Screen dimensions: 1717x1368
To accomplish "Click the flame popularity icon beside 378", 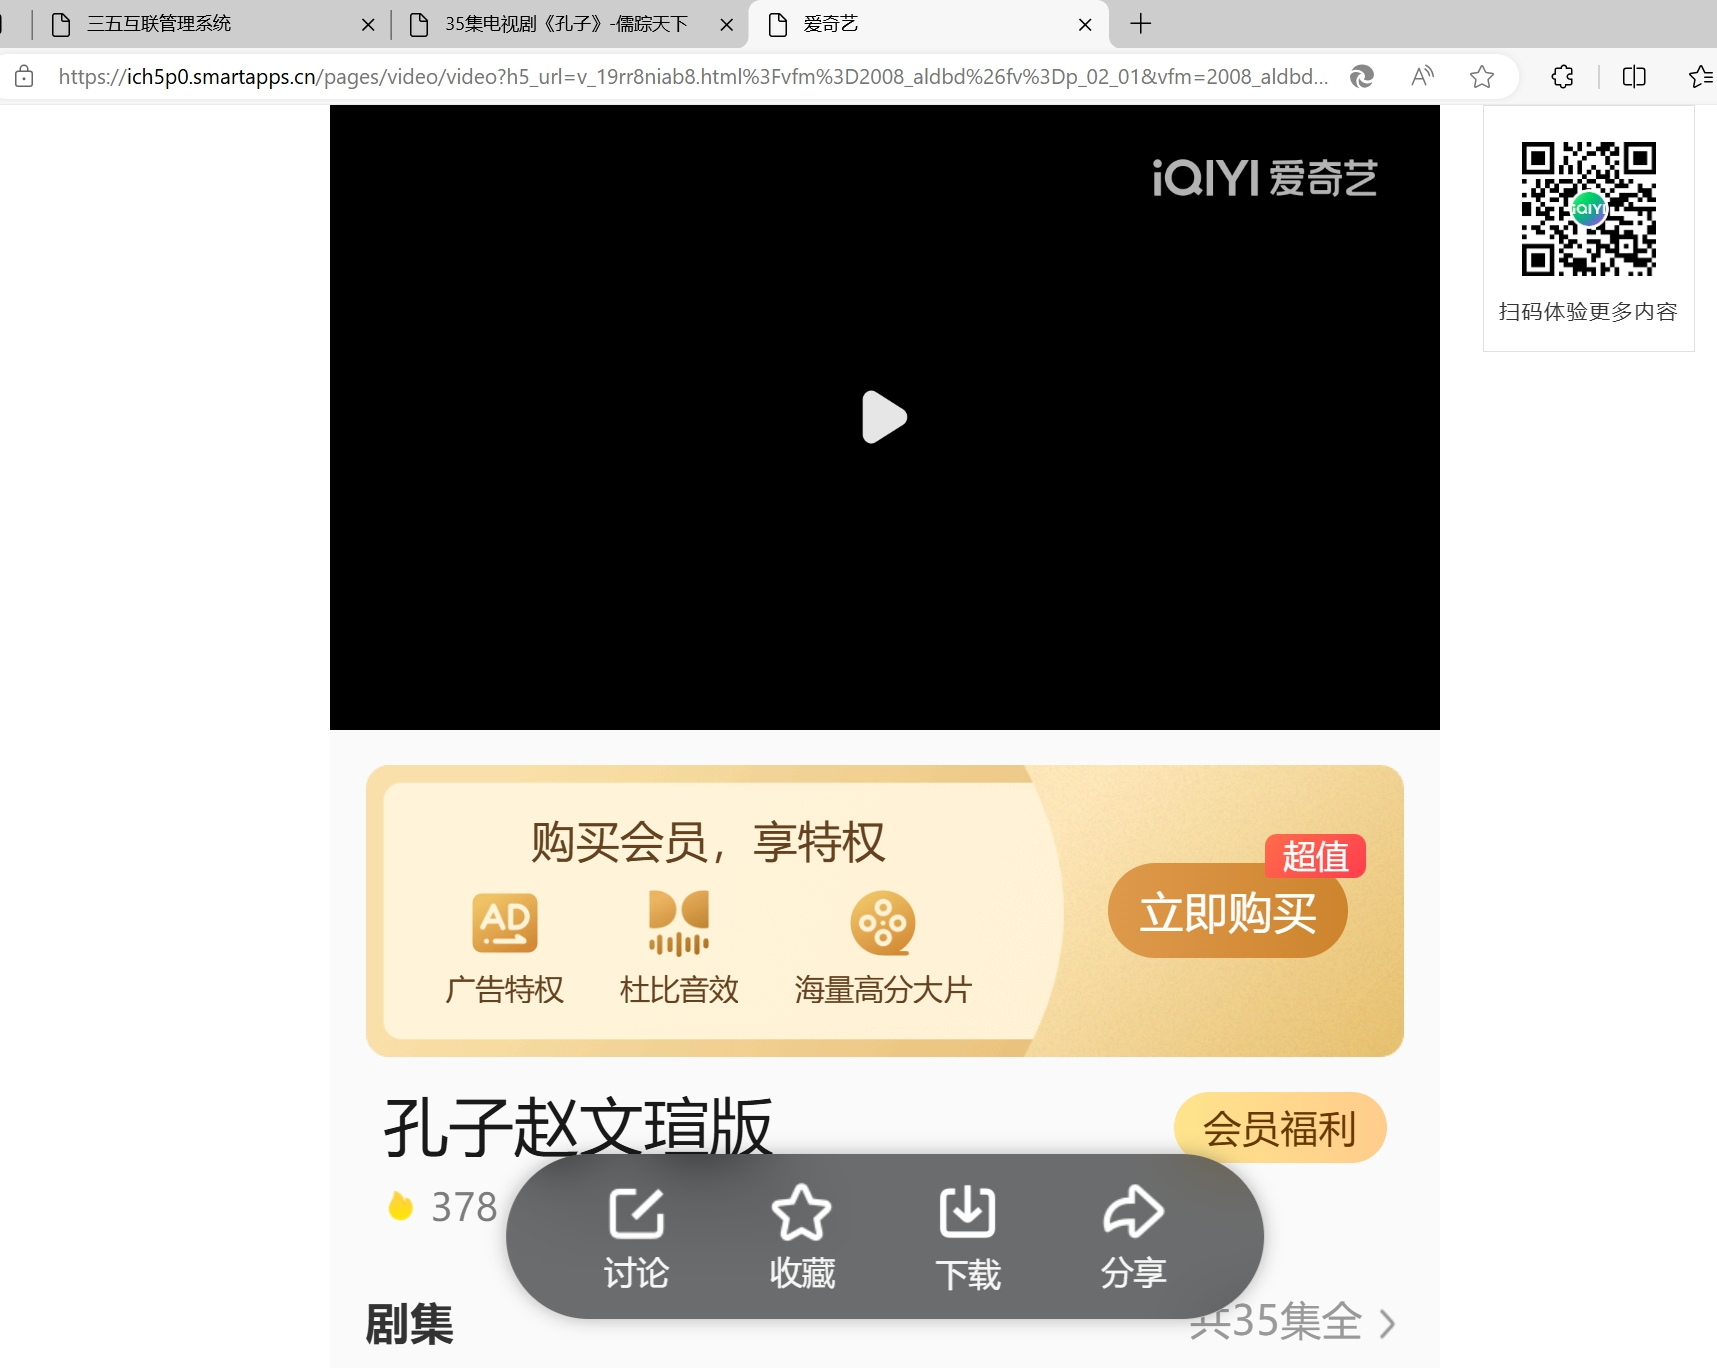I will click(401, 1207).
